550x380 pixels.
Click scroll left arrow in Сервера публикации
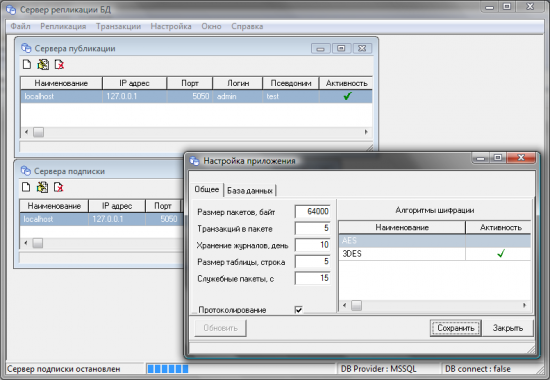[x=27, y=132]
